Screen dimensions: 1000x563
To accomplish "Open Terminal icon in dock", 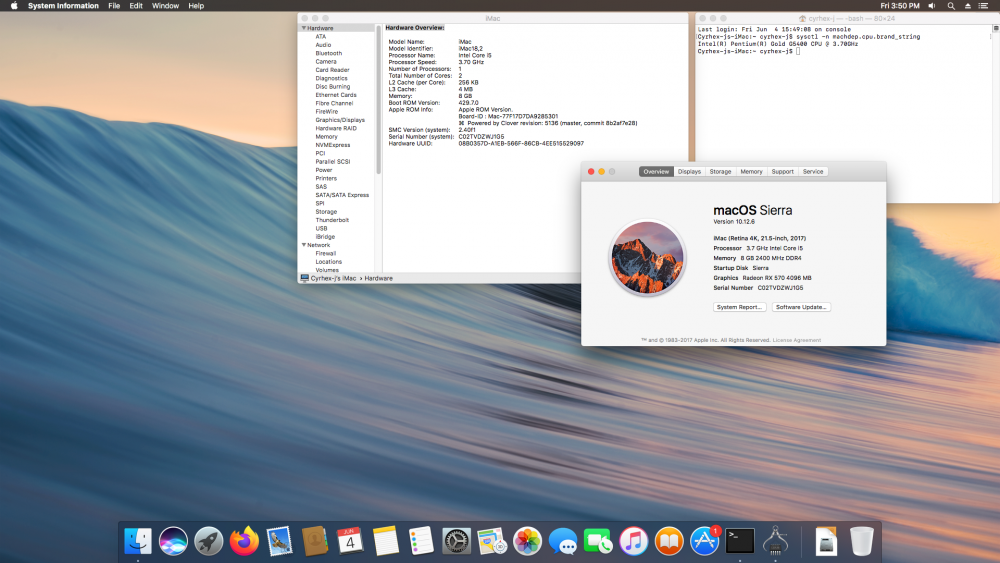I will pos(740,541).
